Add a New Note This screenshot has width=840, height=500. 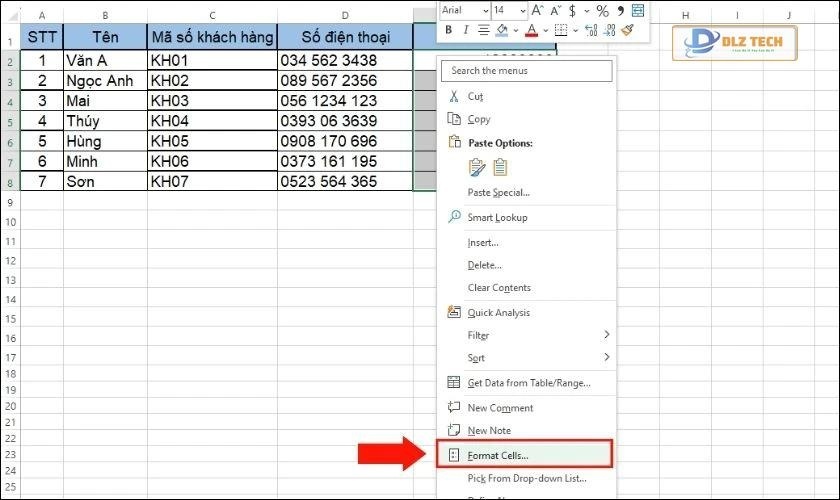(x=489, y=431)
